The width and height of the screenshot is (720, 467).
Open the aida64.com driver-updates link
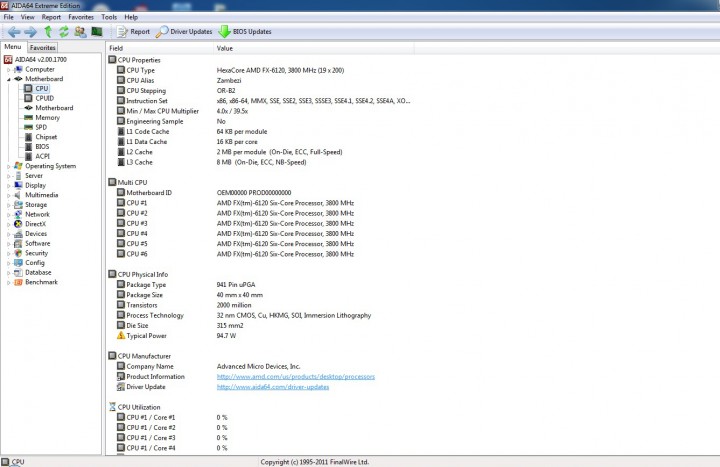point(273,387)
